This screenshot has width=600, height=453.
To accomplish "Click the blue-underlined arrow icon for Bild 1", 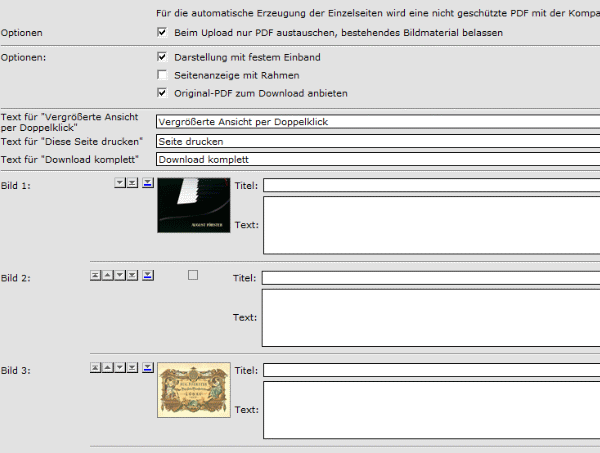I will pos(148,183).
